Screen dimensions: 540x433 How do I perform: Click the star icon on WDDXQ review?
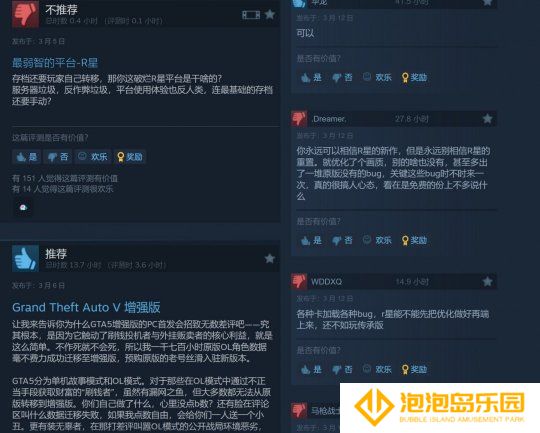pyautogui.click(x=487, y=281)
